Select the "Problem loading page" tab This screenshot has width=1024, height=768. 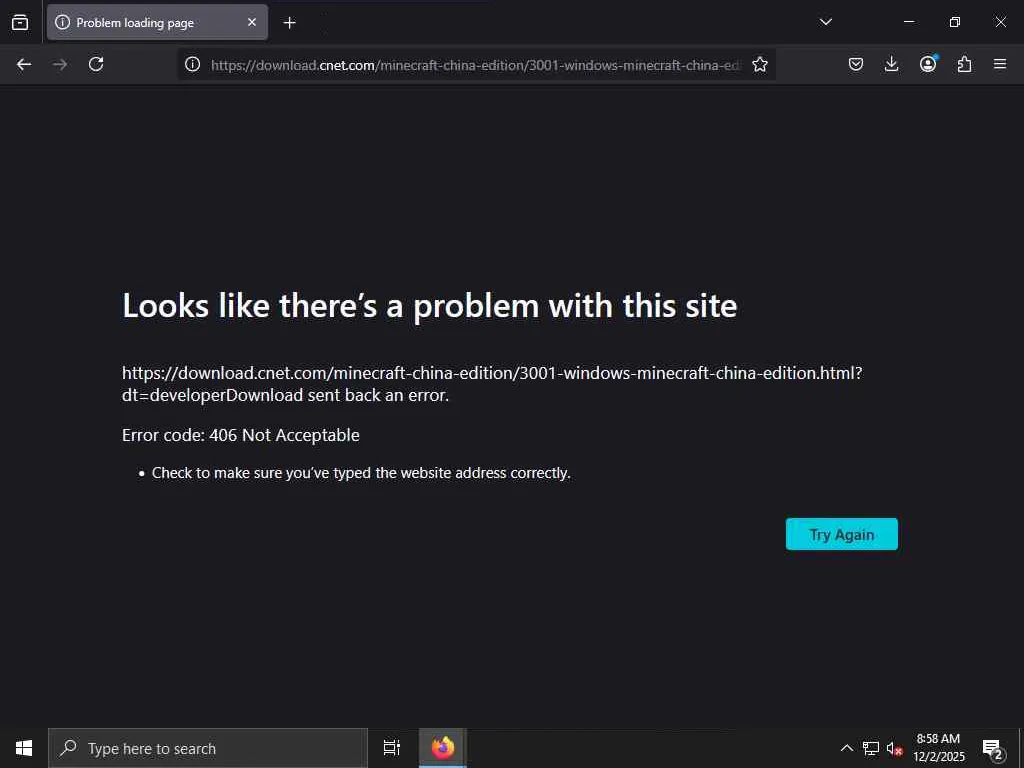(157, 22)
